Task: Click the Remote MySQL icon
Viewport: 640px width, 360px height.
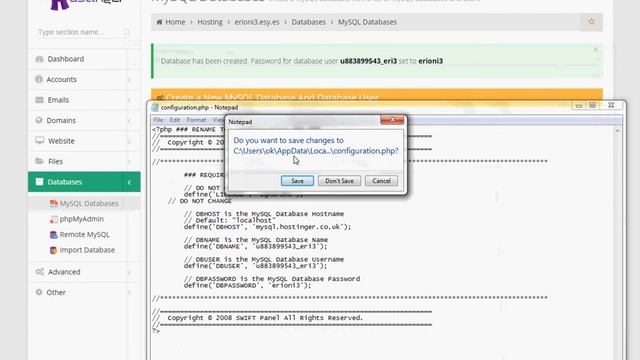Action: point(53,235)
